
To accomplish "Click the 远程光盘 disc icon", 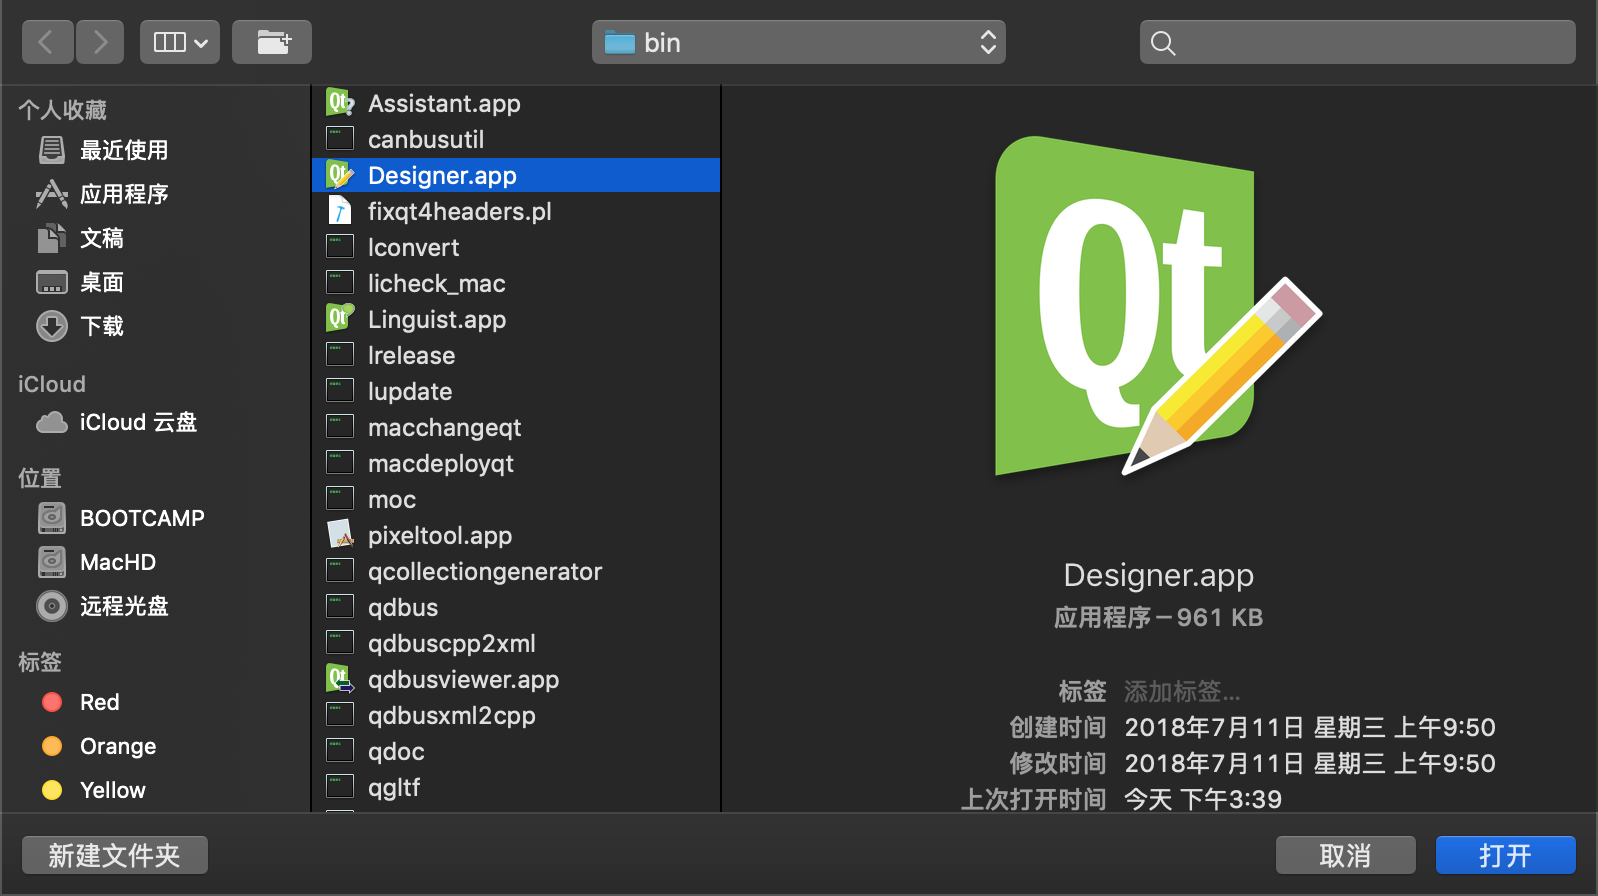I will [x=52, y=606].
